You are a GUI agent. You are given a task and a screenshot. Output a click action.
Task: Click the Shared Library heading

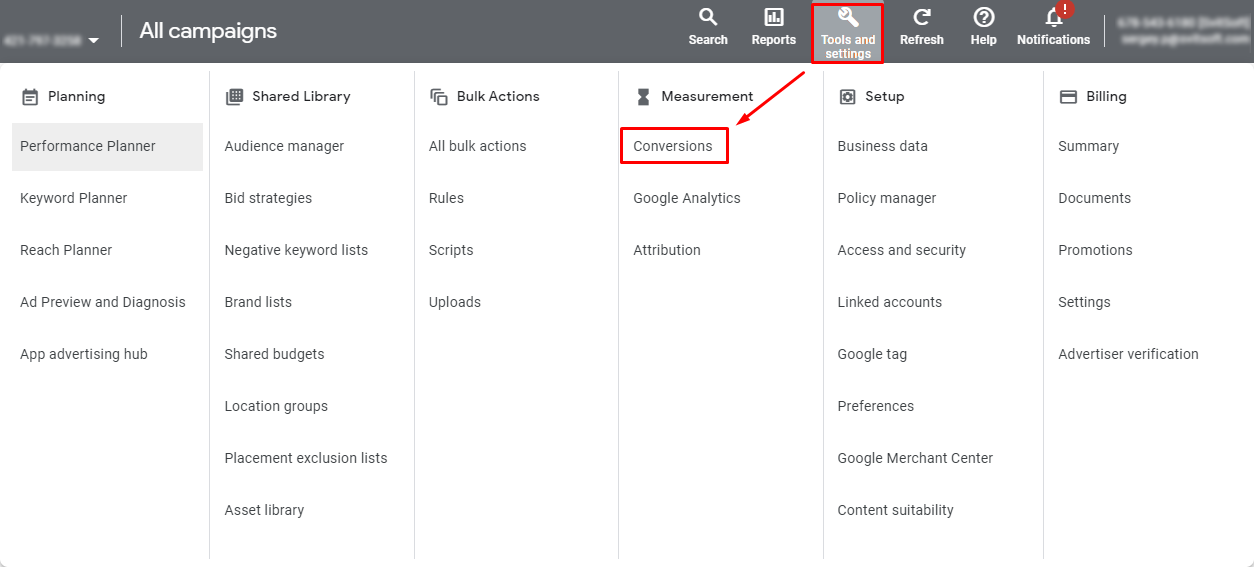tap(301, 97)
